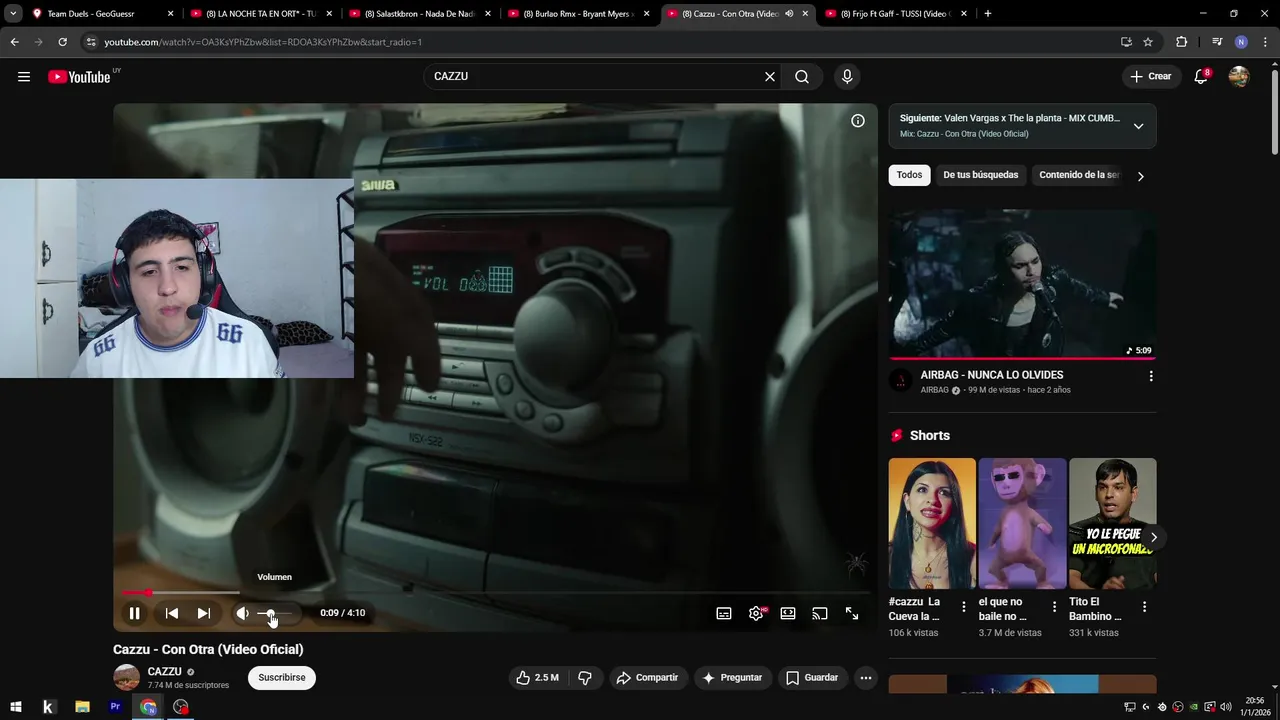This screenshot has width=1280, height=720.
Task: Enter full screen mode
Action: tap(852, 613)
